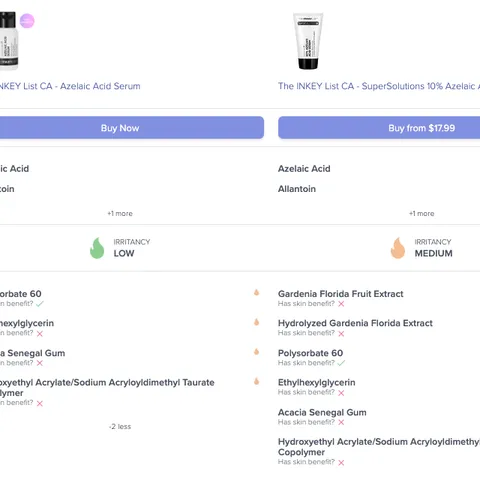Click the Buy from $17.99 button
480x480 pixels.
pos(379,128)
